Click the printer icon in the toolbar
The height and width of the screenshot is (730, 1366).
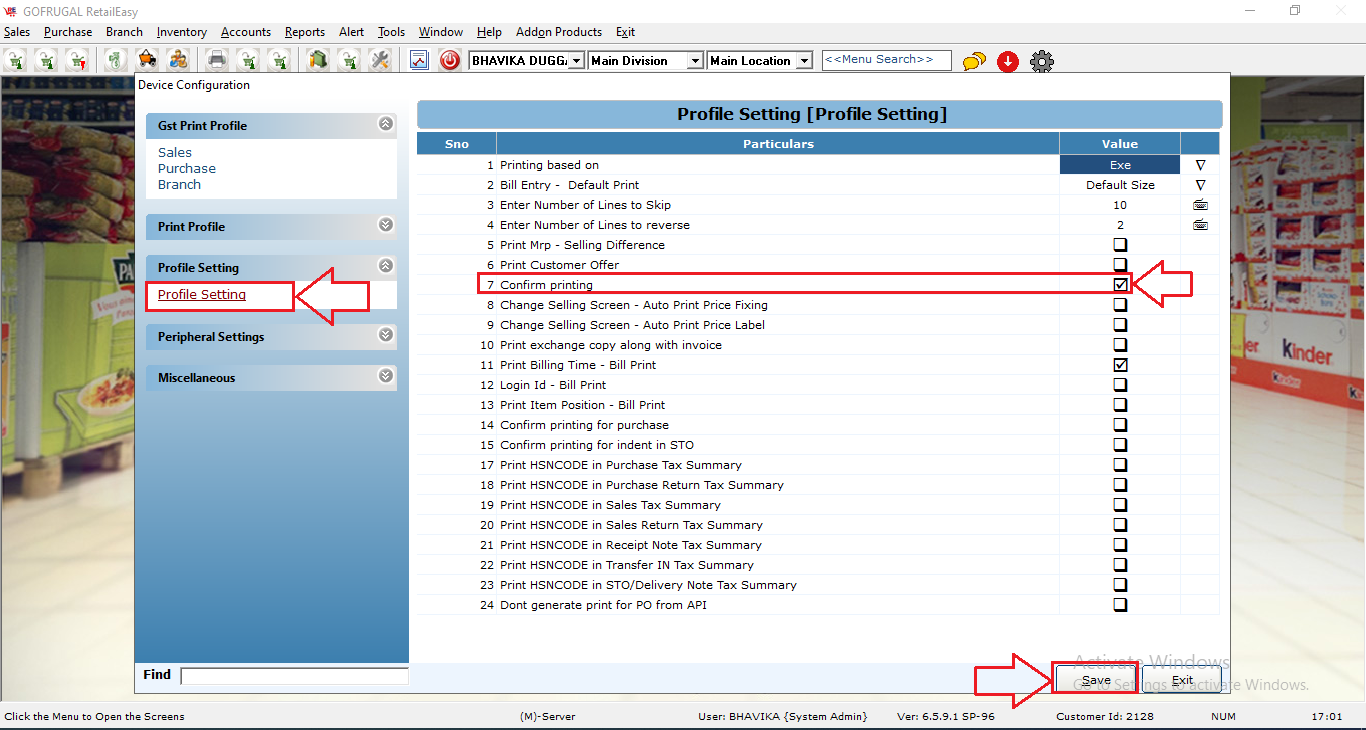(x=217, y=60)
